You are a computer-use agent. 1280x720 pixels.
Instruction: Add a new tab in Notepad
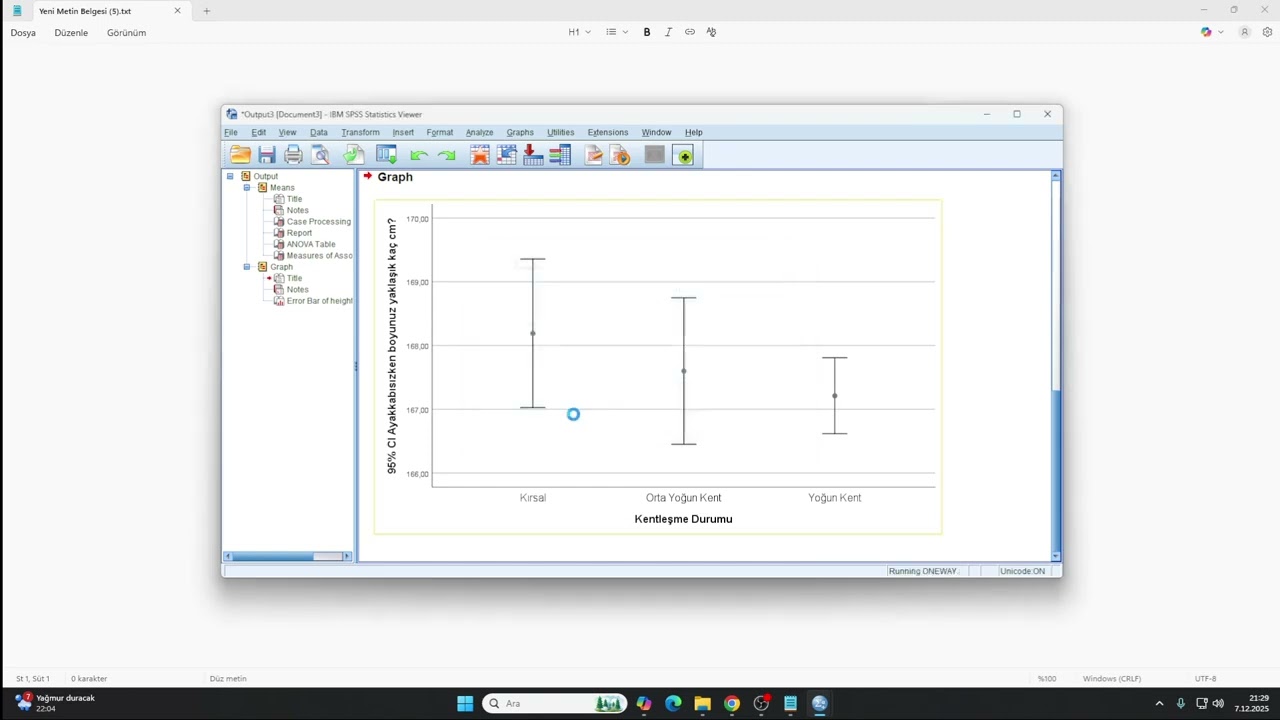(x=207, y=11)
